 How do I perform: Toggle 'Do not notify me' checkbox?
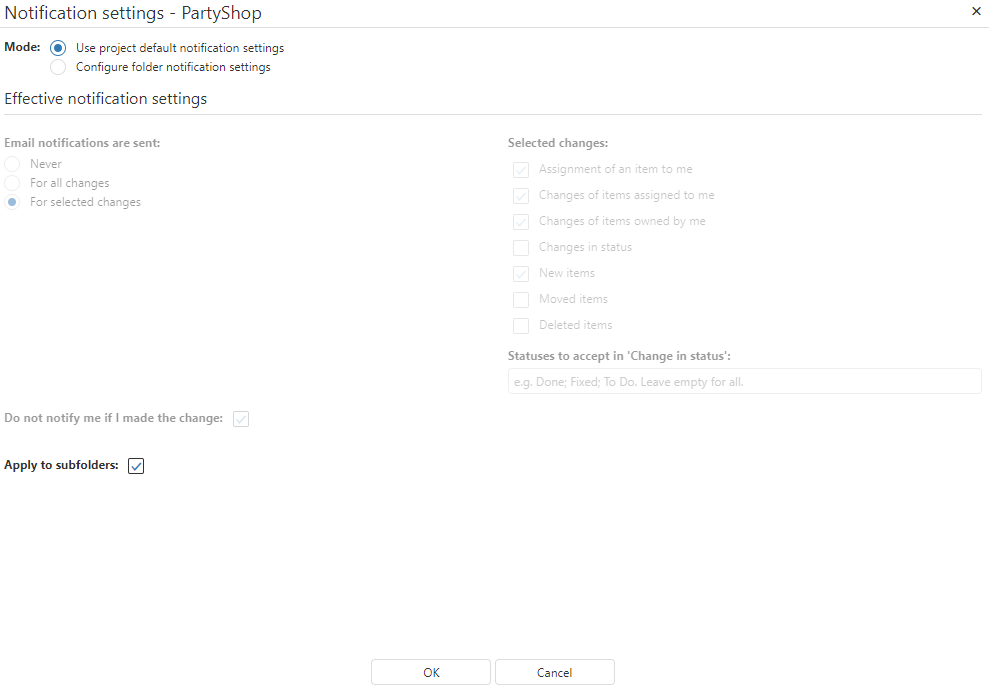coord(241,419)
